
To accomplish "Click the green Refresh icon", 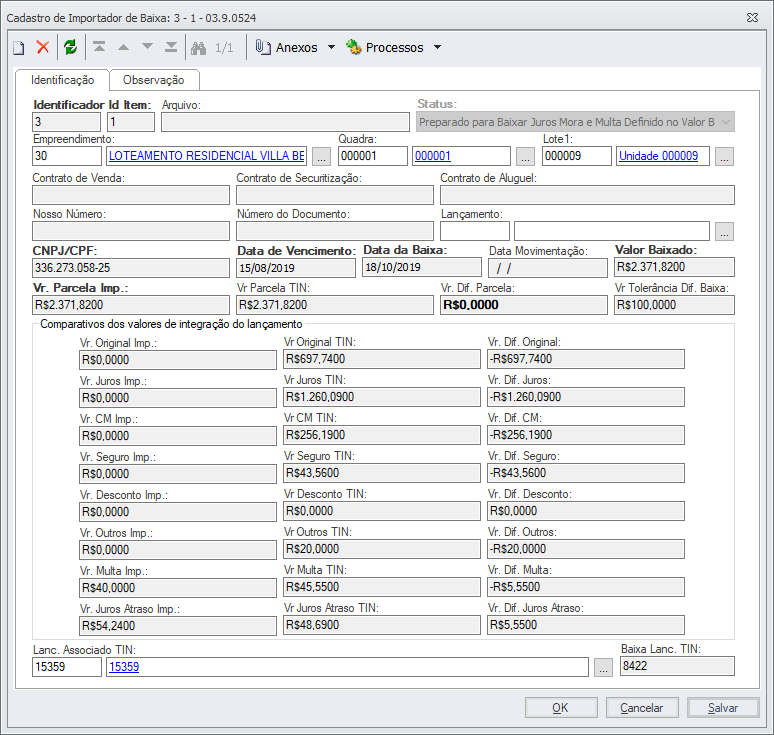I will (71, 47).
